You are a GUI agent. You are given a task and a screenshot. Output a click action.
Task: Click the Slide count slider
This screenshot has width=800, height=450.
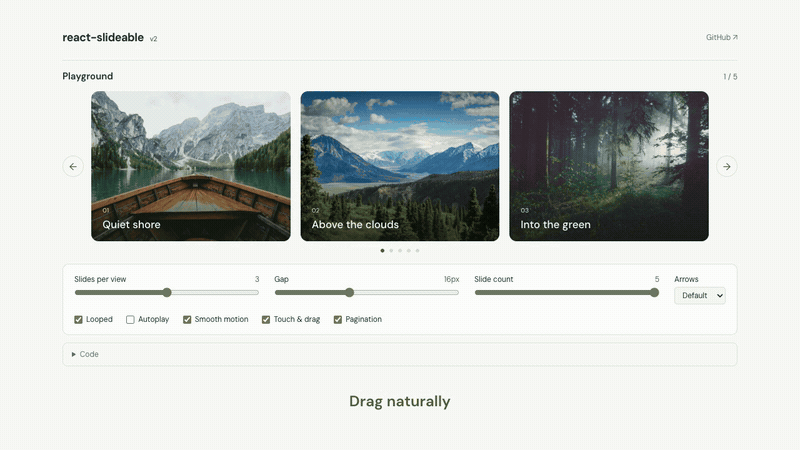(566, 292)
